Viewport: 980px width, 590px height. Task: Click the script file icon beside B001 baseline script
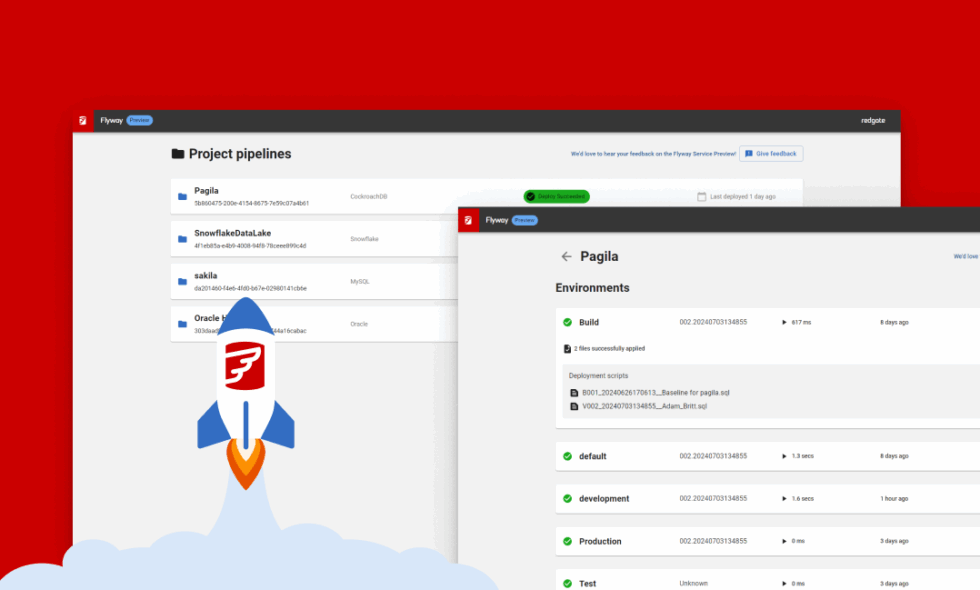coord(573,393)
